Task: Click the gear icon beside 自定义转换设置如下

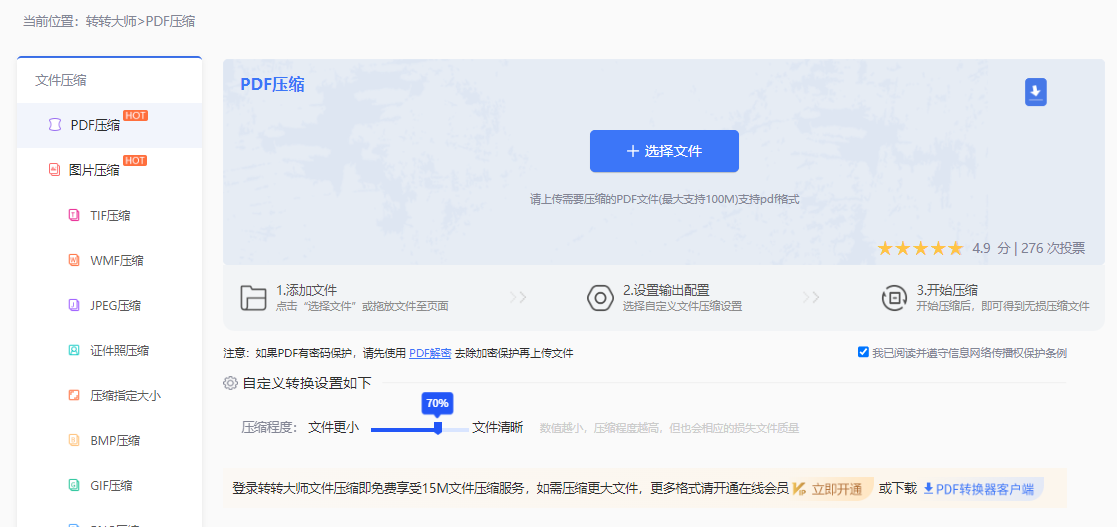Action: [230, 383]
